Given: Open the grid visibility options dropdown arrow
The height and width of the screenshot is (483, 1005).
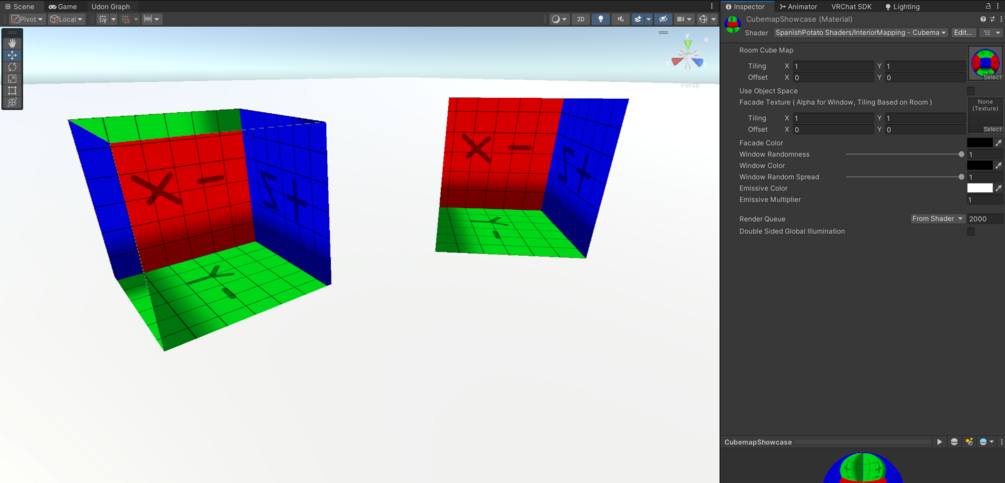Looking at the screenshot, I should (x=113, y=19).
